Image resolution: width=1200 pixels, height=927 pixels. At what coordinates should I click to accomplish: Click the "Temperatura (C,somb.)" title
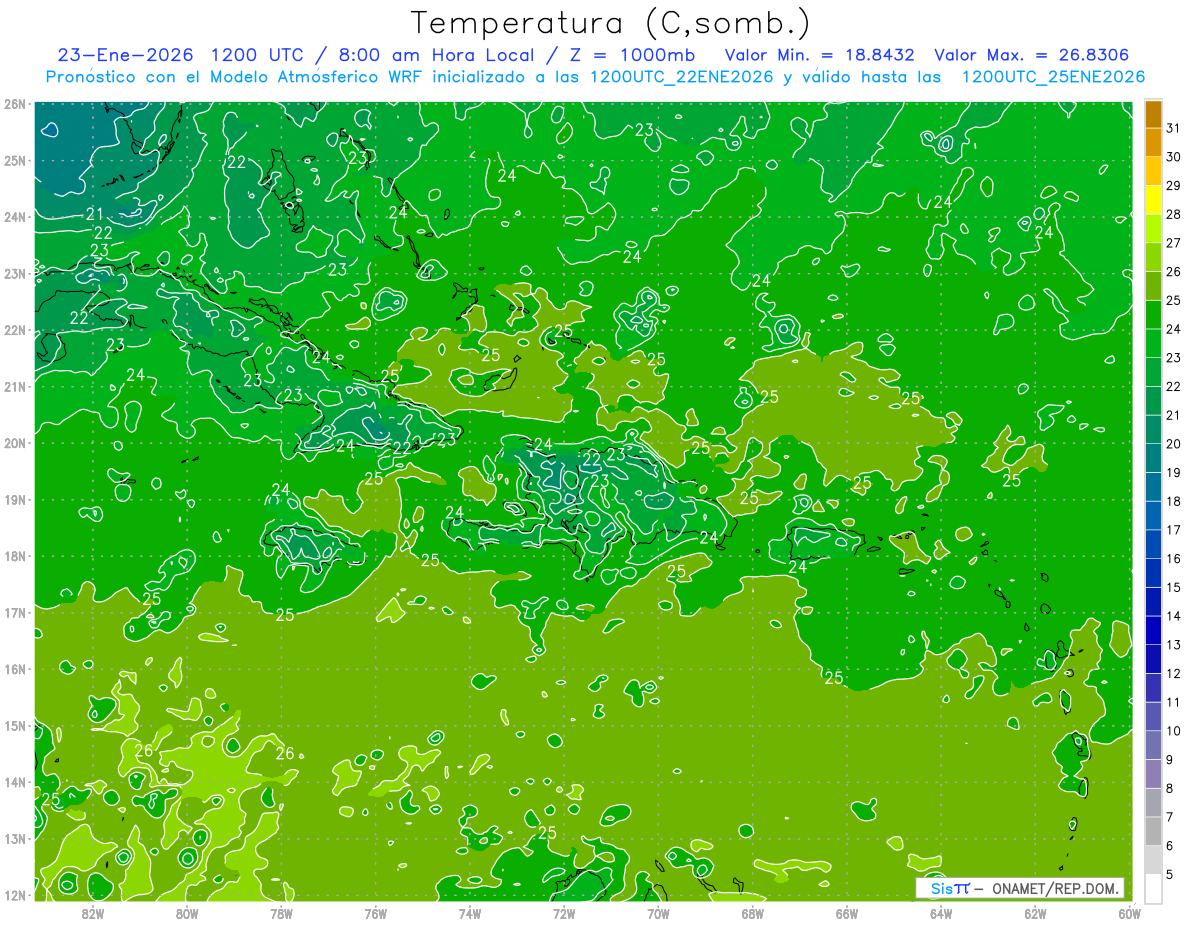click(x=610, y=24)
